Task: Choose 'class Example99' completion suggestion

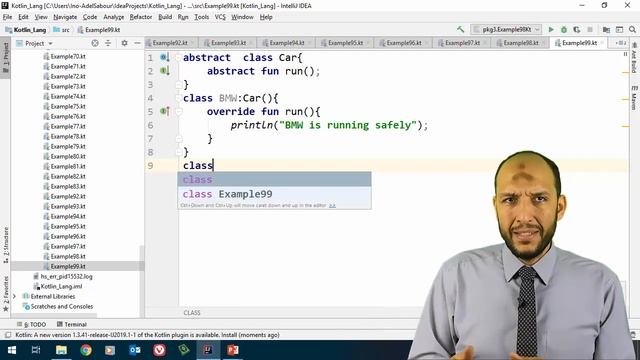Action: (x=274, y=194)
